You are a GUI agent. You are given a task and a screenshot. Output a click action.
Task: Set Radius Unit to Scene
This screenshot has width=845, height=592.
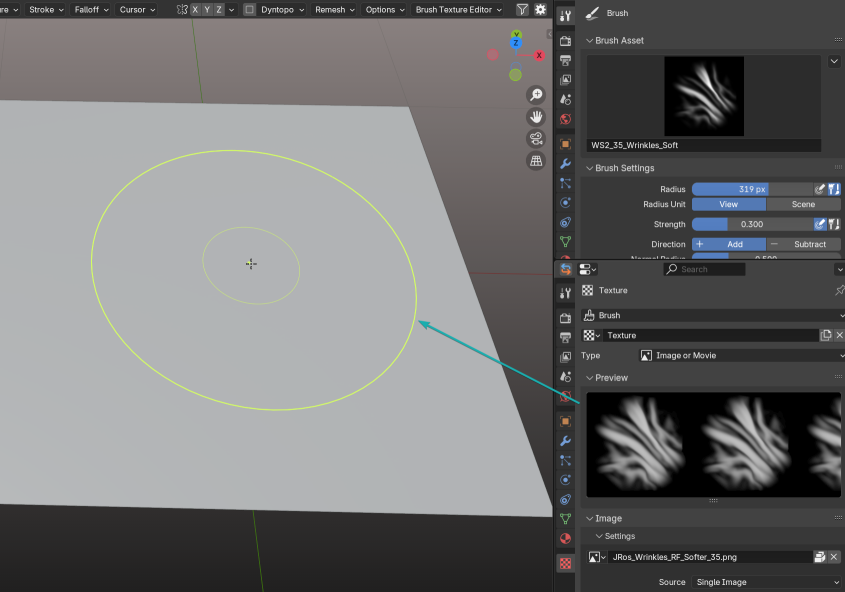tap(804, 204)
